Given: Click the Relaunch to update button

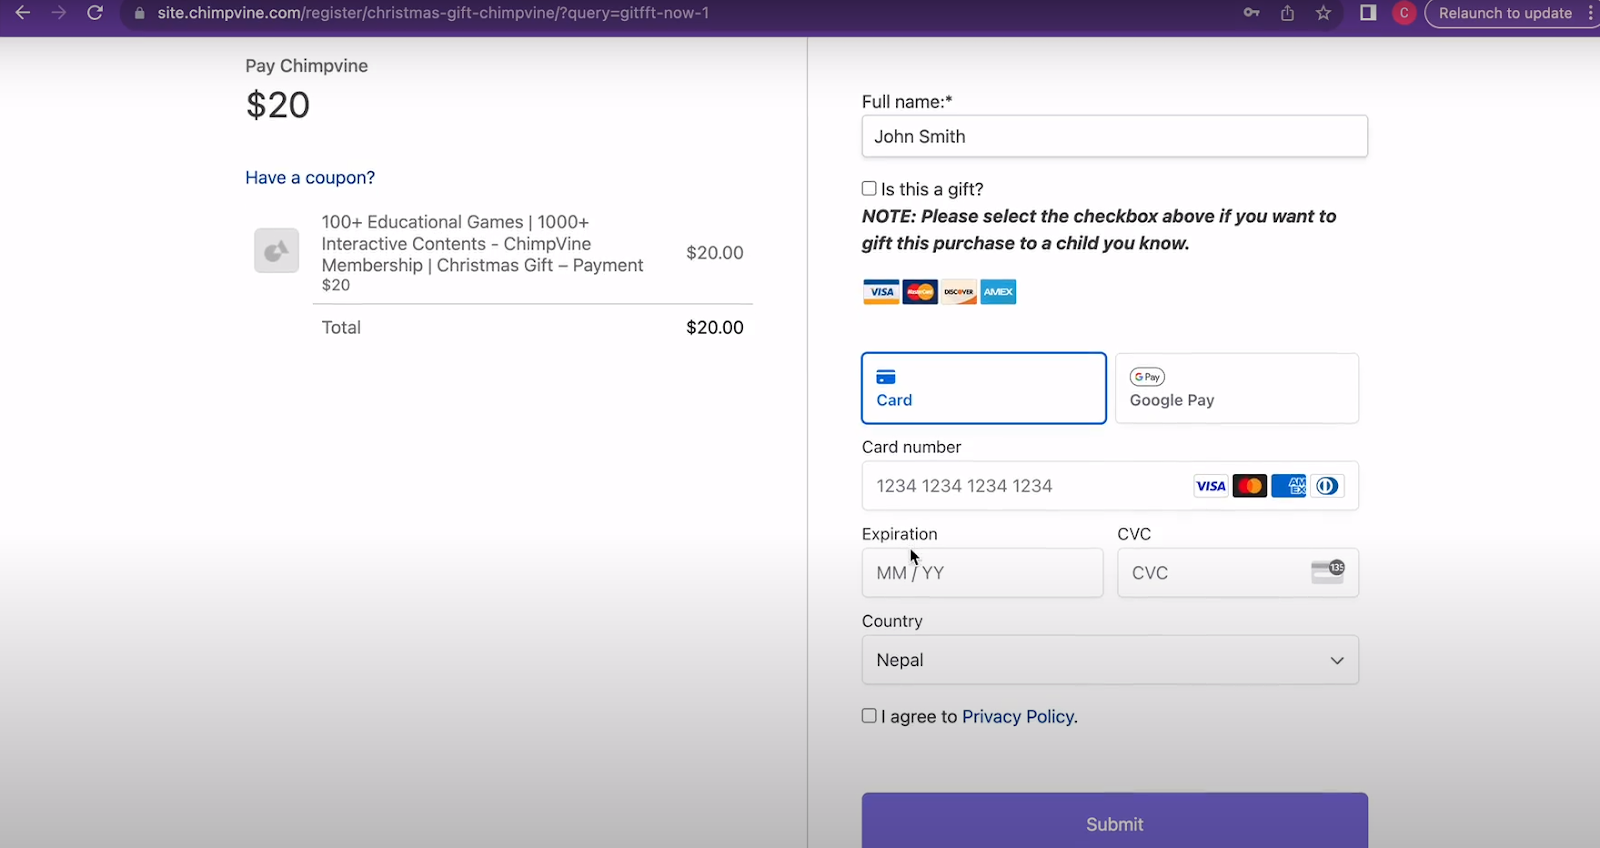Looking at the screenshot, I should point(1505,13).
